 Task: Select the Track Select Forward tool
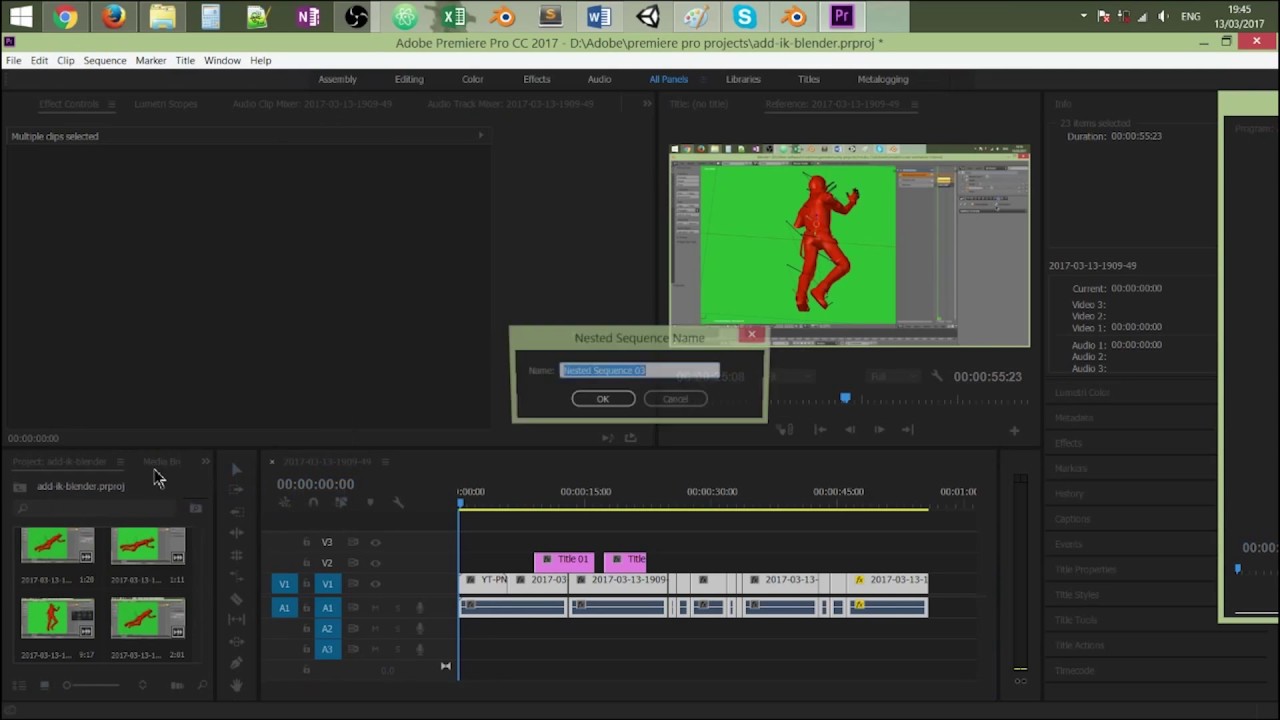click(x=236, y=490)
